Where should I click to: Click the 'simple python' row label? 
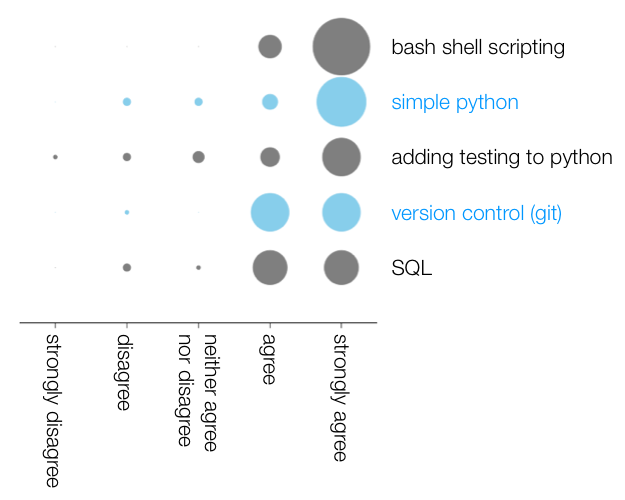click(455, 103)
